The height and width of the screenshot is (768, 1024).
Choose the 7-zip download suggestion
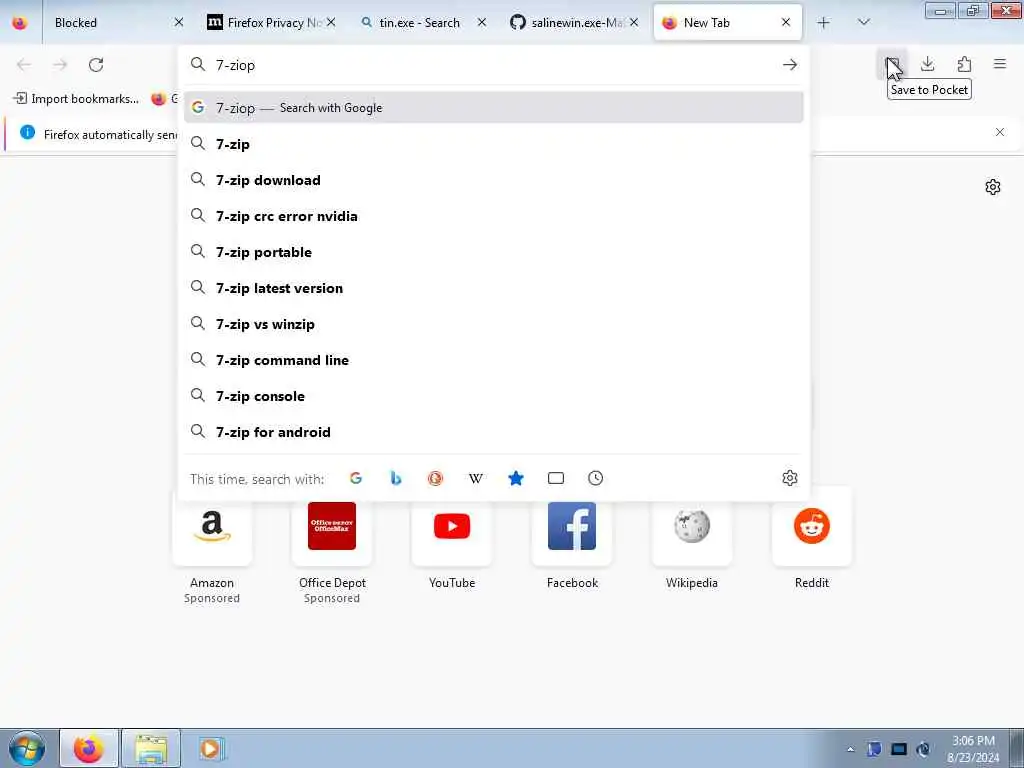tap(493, 180)
